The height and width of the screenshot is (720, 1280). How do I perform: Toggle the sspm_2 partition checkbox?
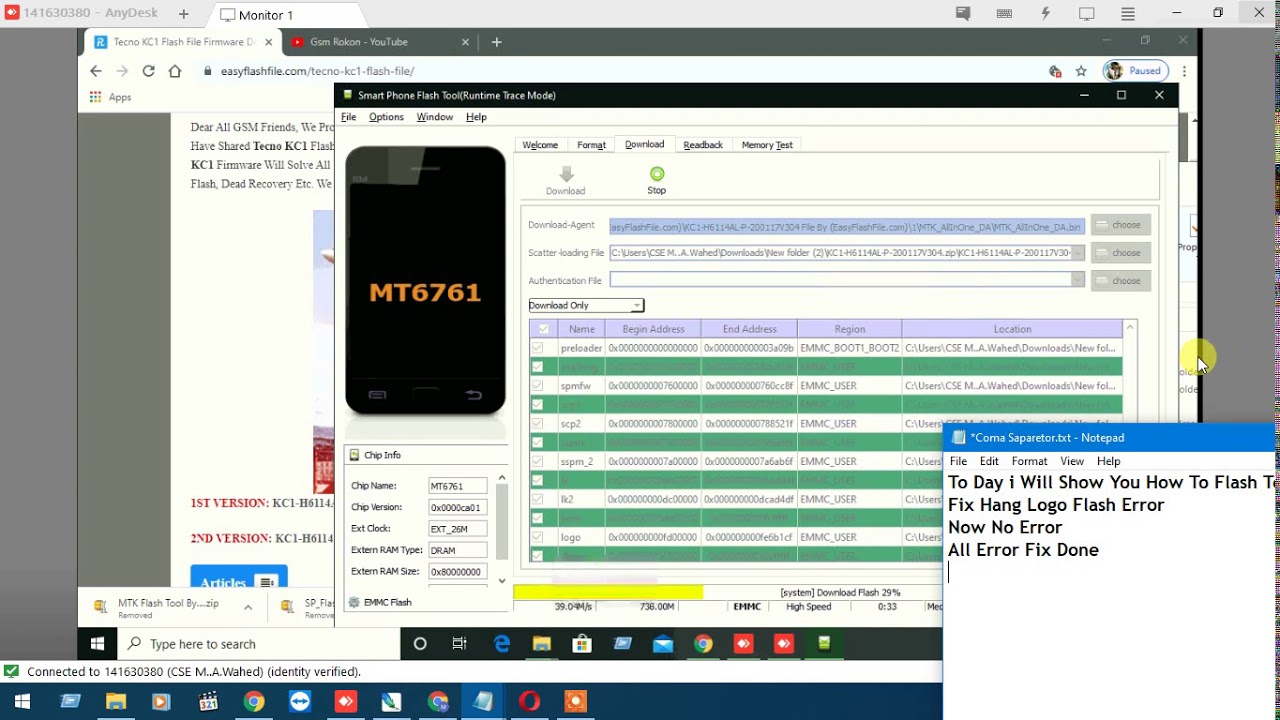[538, 462]
